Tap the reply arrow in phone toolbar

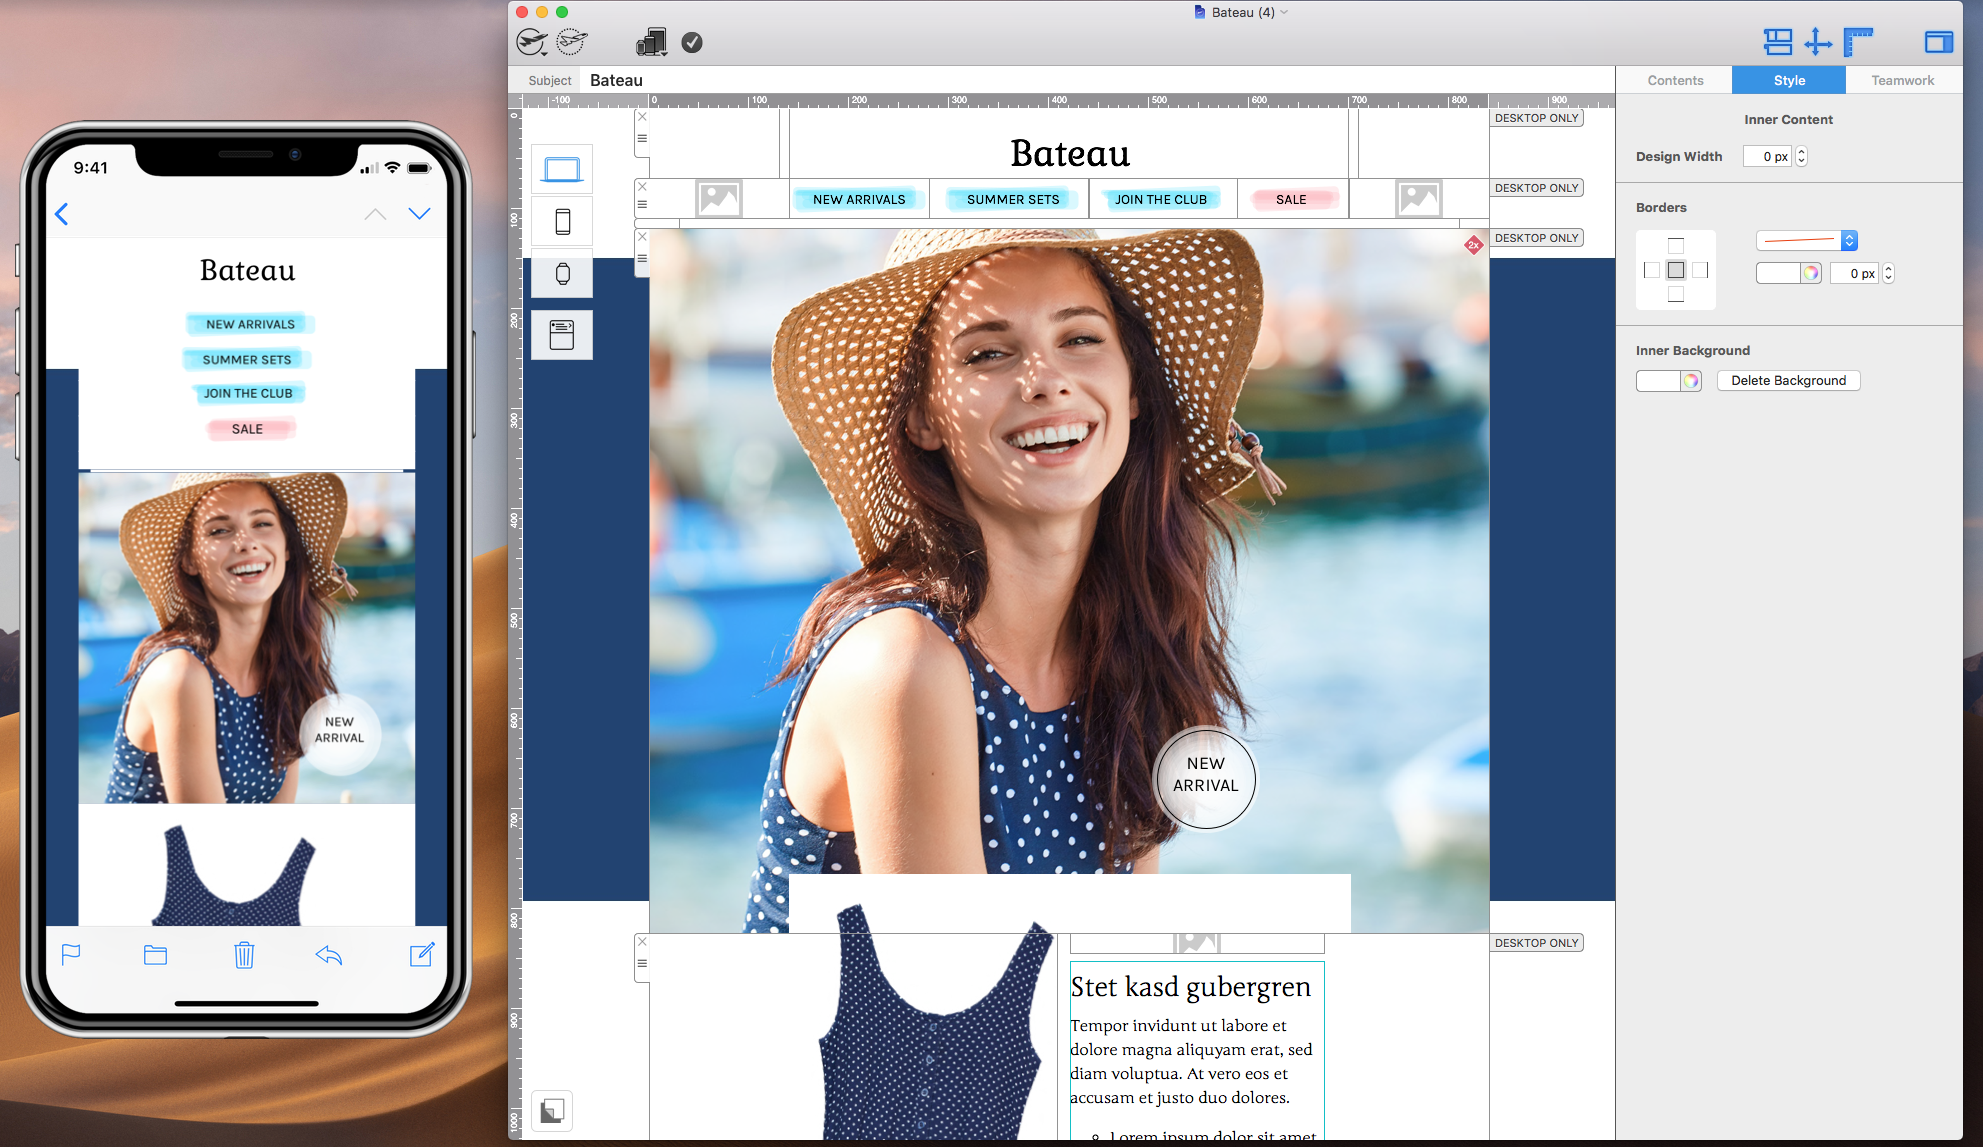[x=329, y=955]
